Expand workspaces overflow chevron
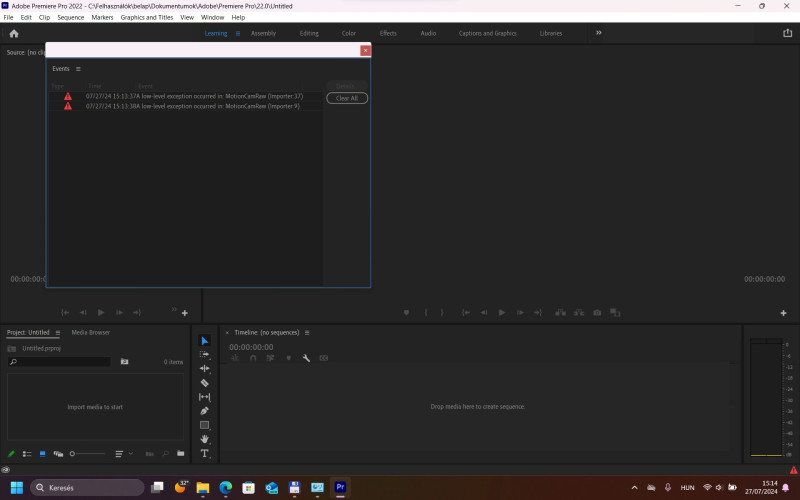Screen dimensions: 800x500 pos(598,33)
